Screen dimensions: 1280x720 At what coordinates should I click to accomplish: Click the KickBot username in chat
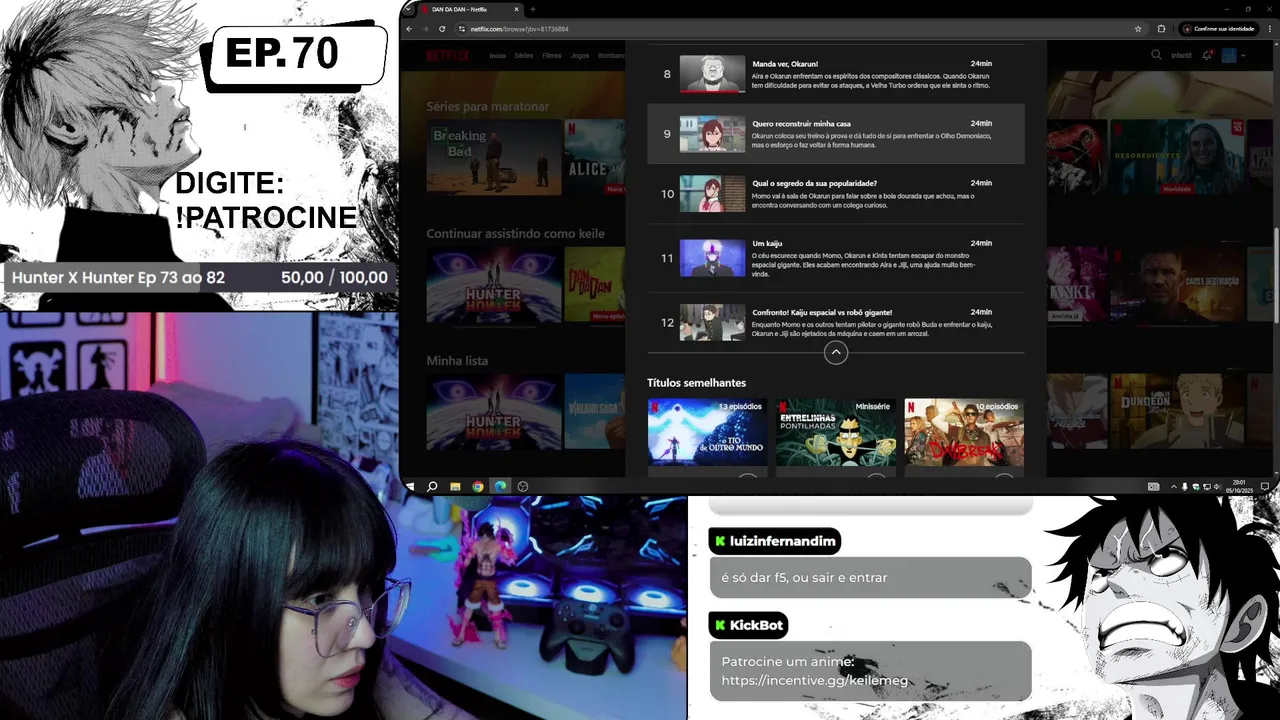pos(756,625)
